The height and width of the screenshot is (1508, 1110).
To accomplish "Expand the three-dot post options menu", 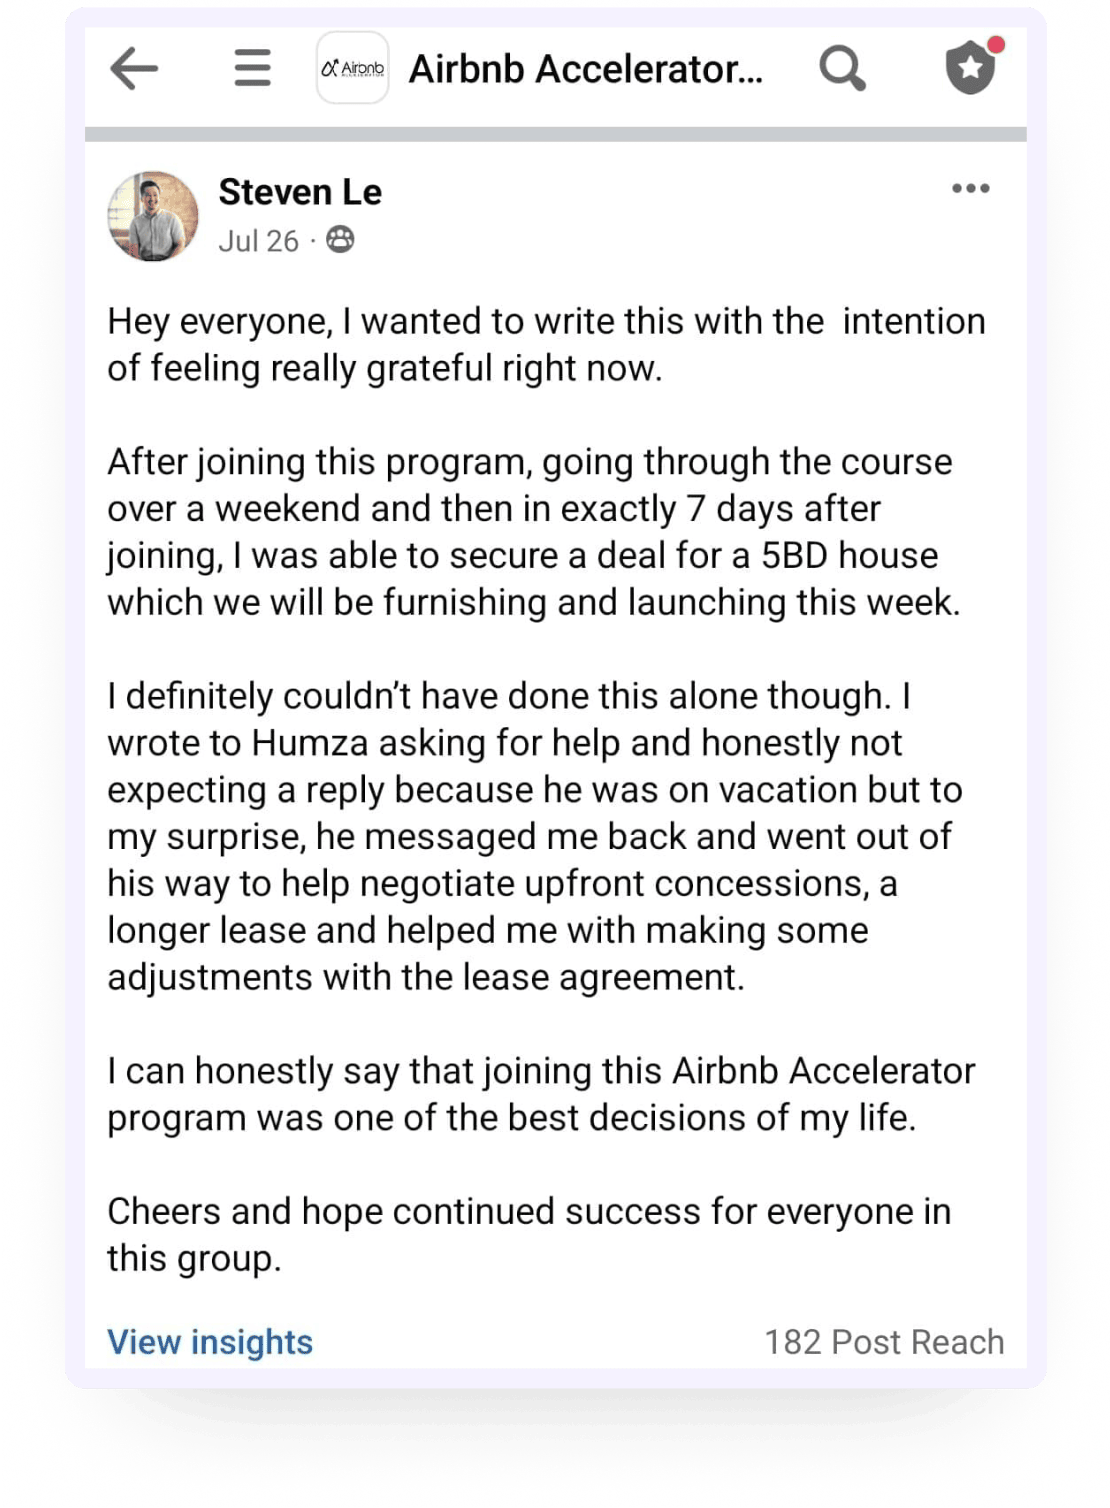I will (x=970, y=189).
